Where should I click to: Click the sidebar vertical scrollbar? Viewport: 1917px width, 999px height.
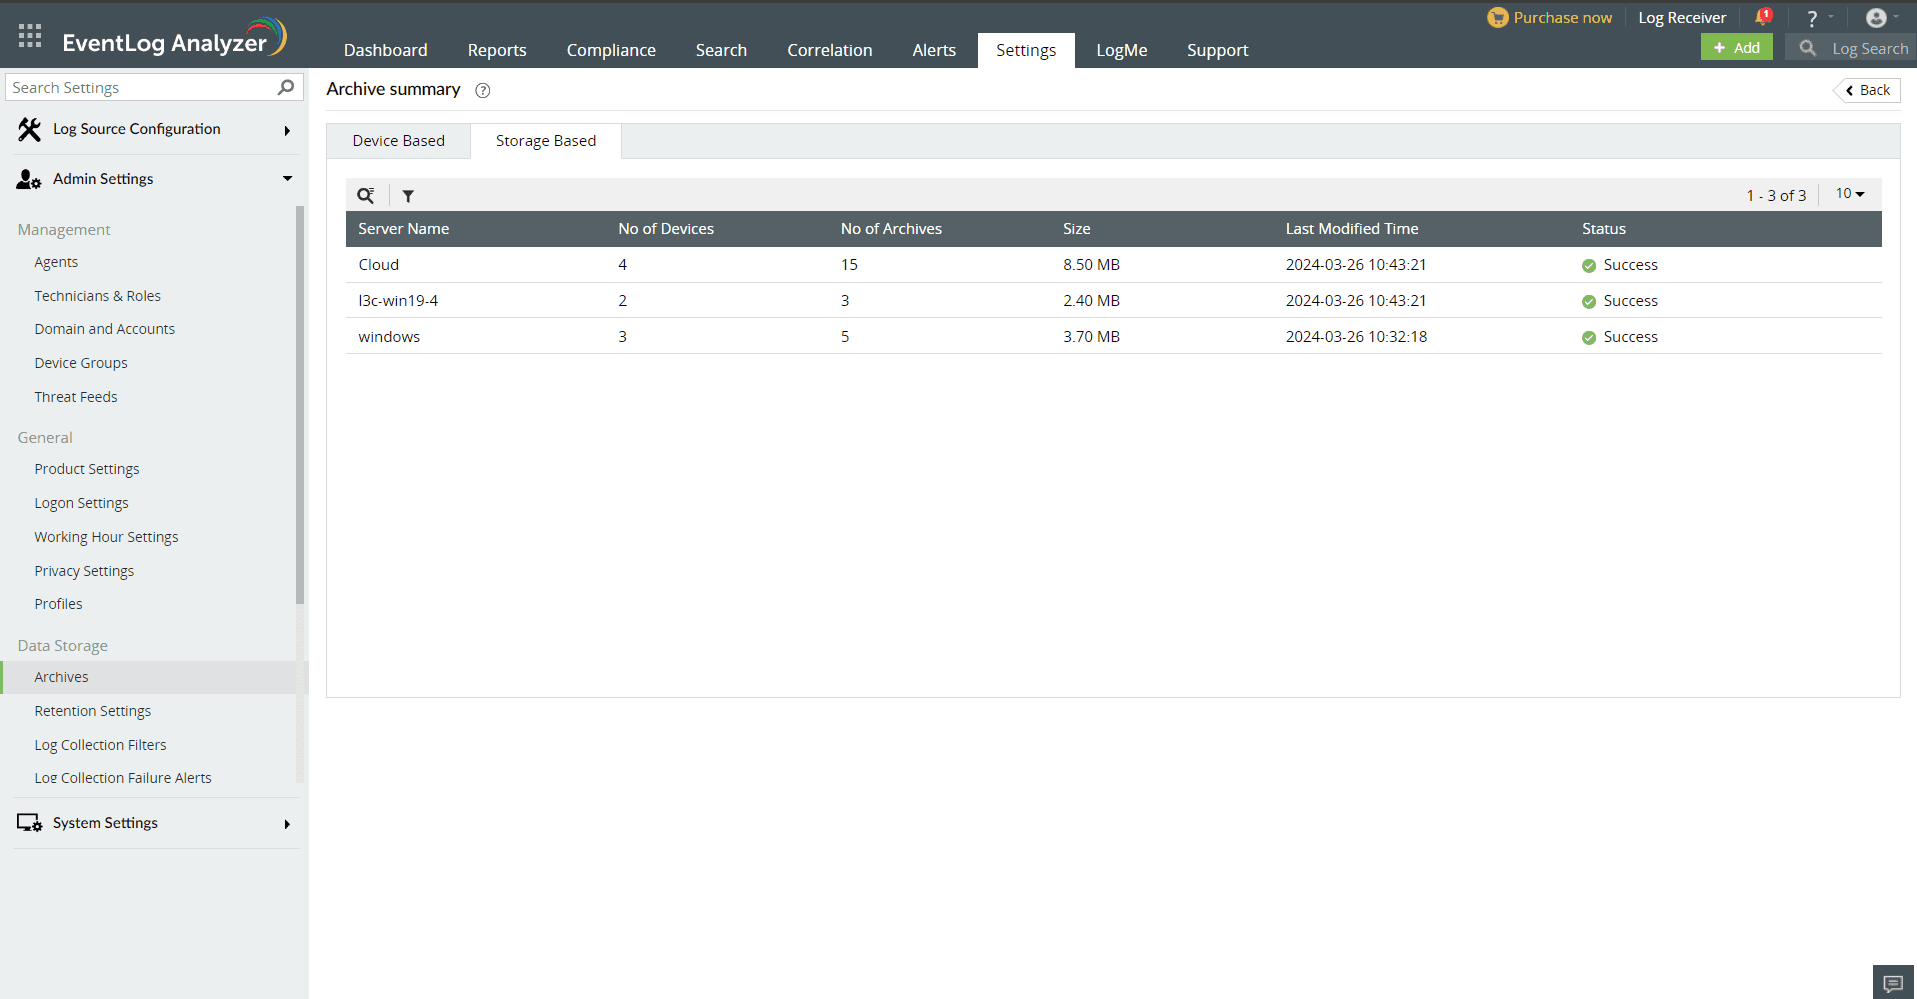pos(300,405)
